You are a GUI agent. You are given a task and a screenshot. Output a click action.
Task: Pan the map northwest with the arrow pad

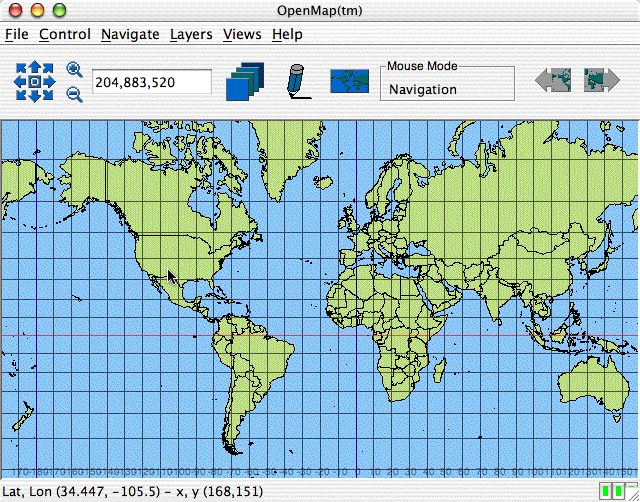pos(21,68)
